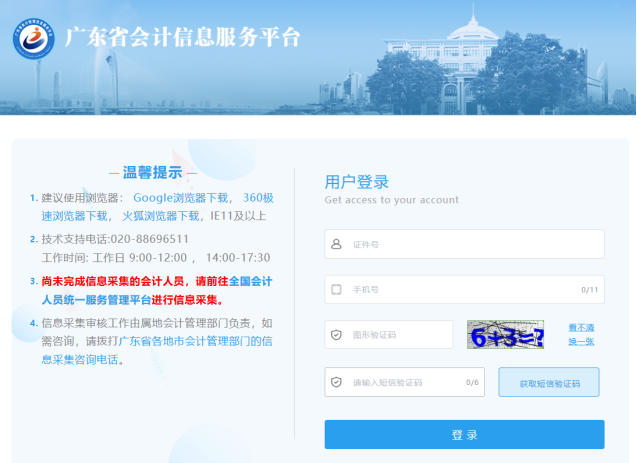Focus the 图形验证码 input field

tap(389, 335)
